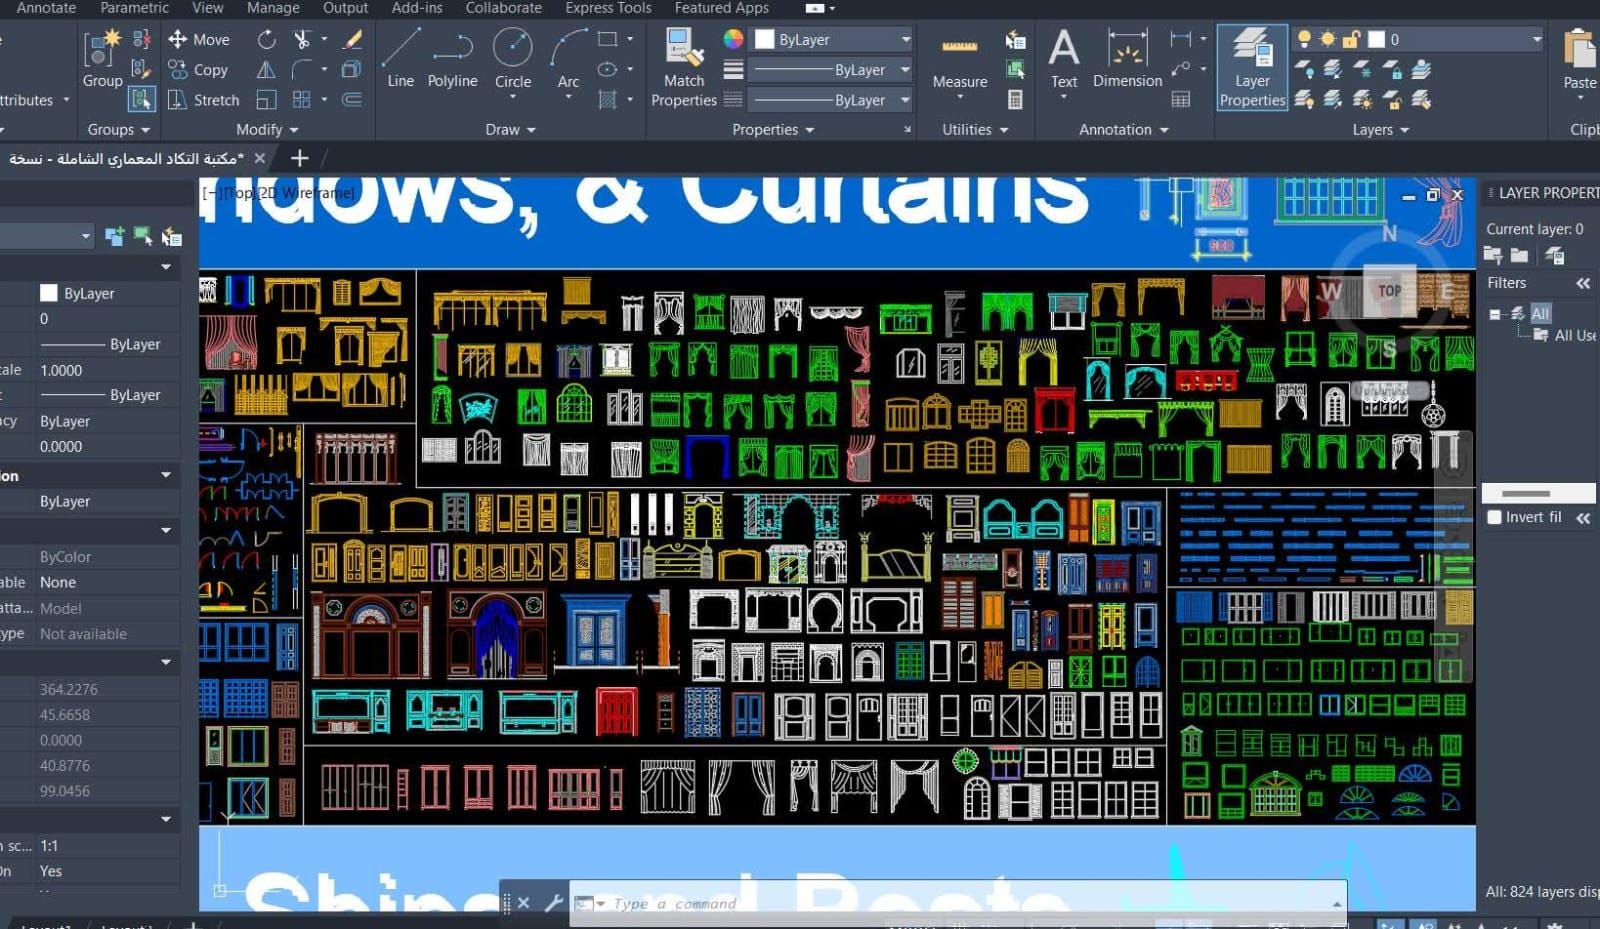Switch to the Collaborate ribbon tab
Image resolution: width=1600 pixels, height=929 pixels.
click(503, 8)
